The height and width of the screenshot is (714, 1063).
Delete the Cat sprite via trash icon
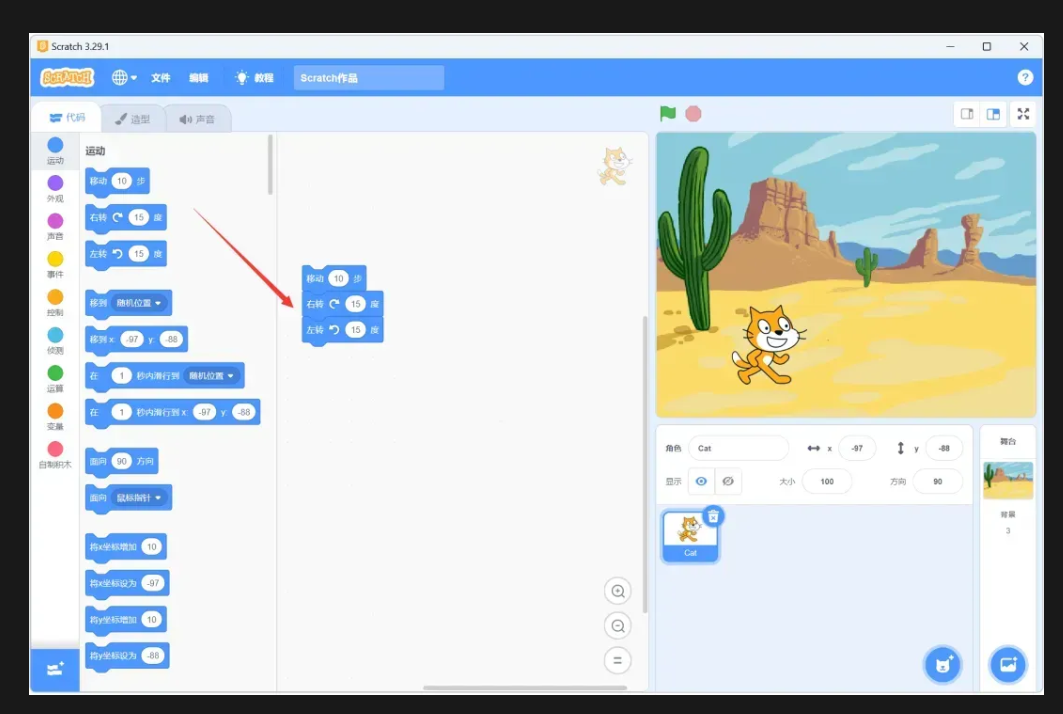tap(713, 516)
